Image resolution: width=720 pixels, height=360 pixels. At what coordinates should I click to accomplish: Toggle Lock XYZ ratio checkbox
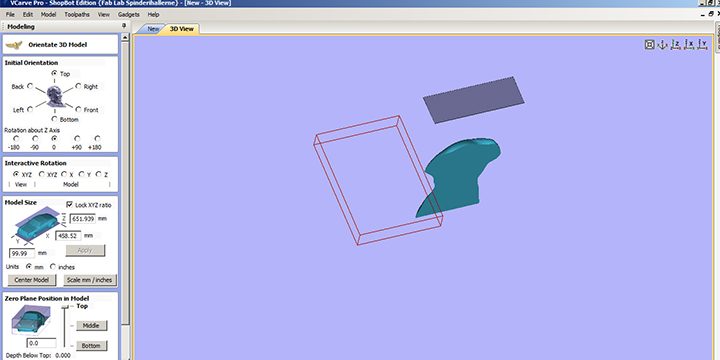pos(70,204)
